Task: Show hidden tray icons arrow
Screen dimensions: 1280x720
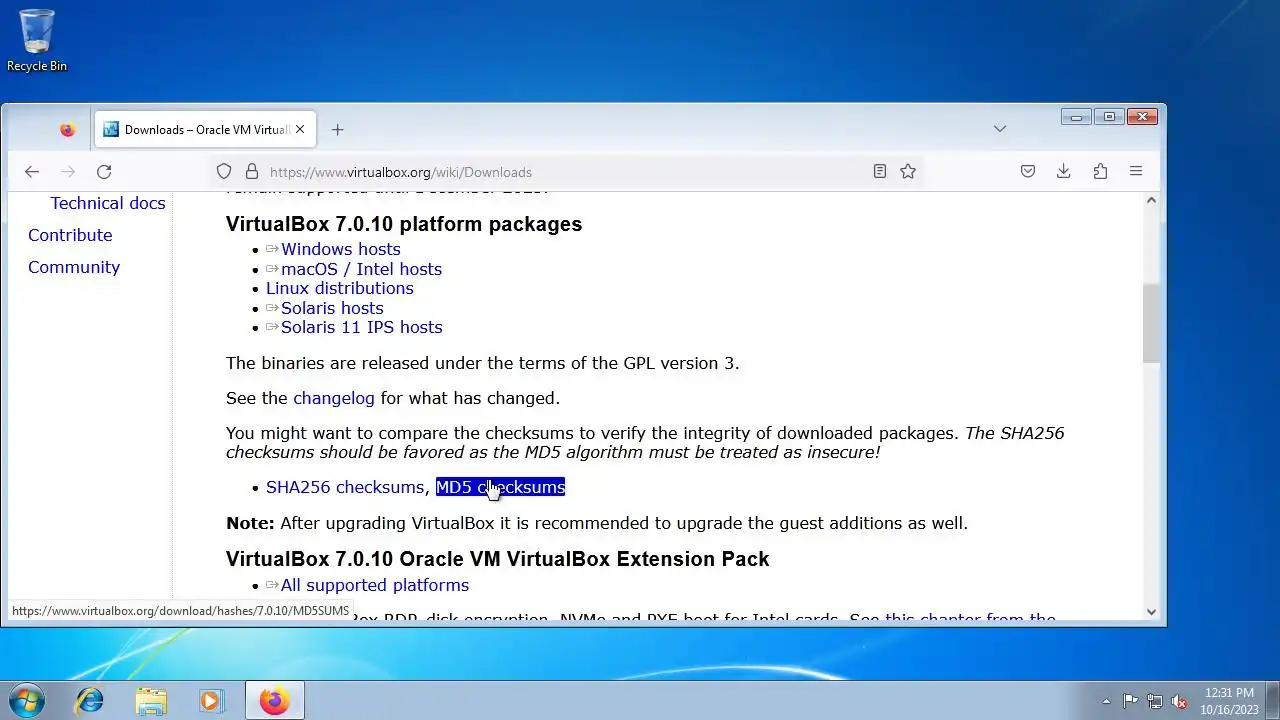Action: coord(1106,701)
